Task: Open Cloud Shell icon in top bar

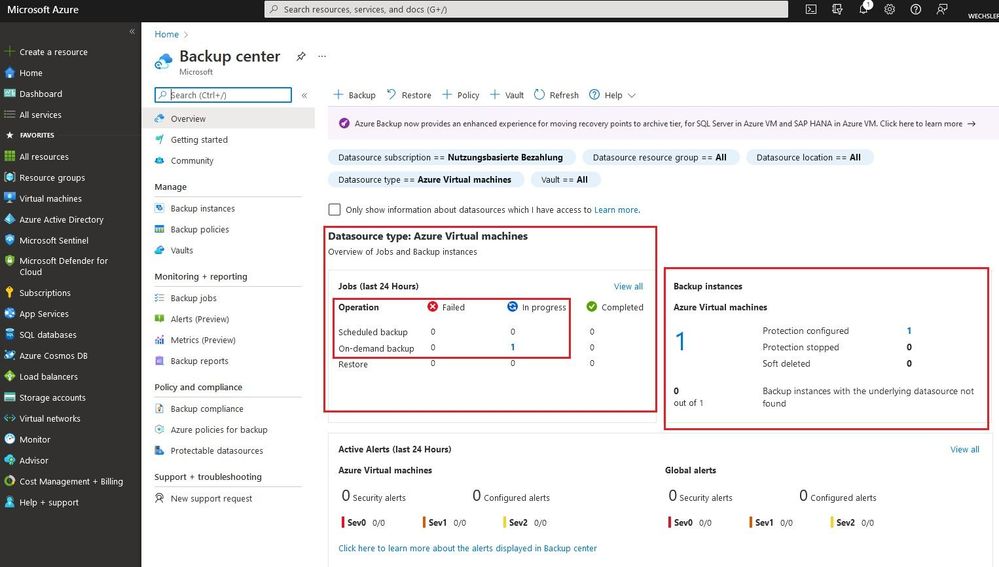Action: point(810,9)
